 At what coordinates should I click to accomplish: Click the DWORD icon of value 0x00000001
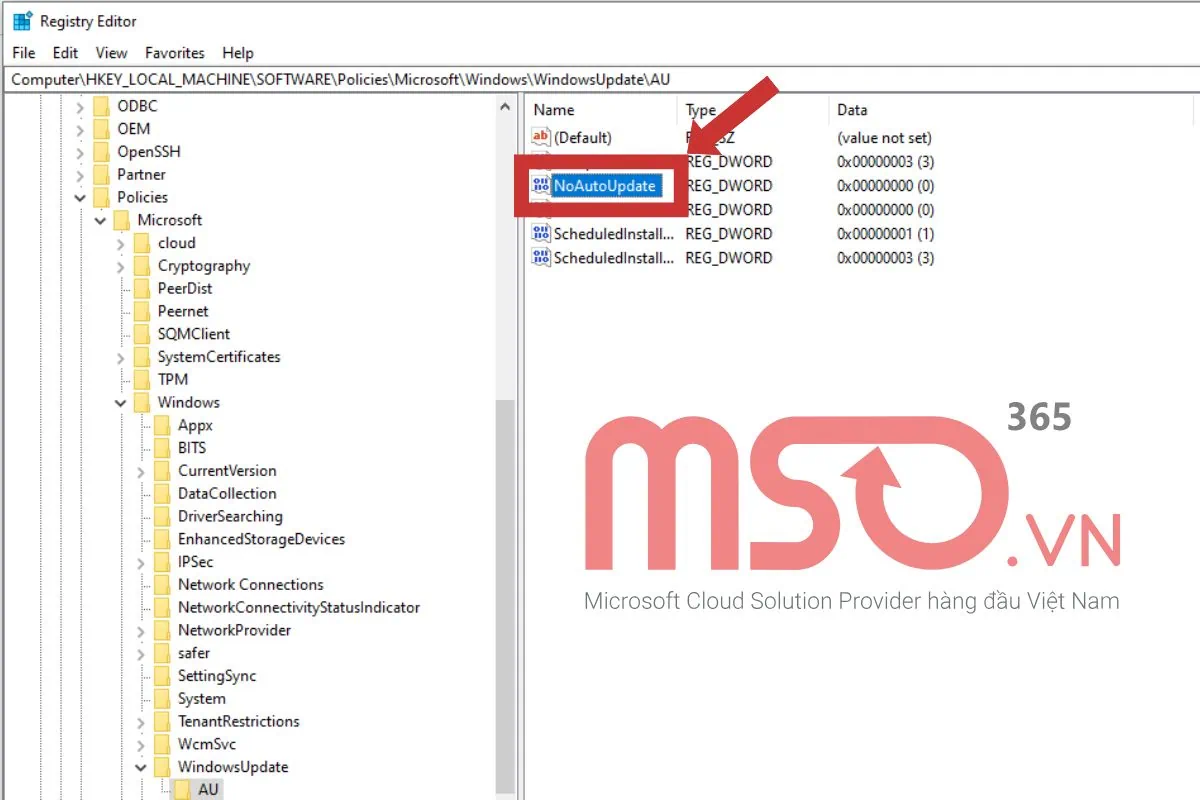pyautogui.click(x=541, y=234)
